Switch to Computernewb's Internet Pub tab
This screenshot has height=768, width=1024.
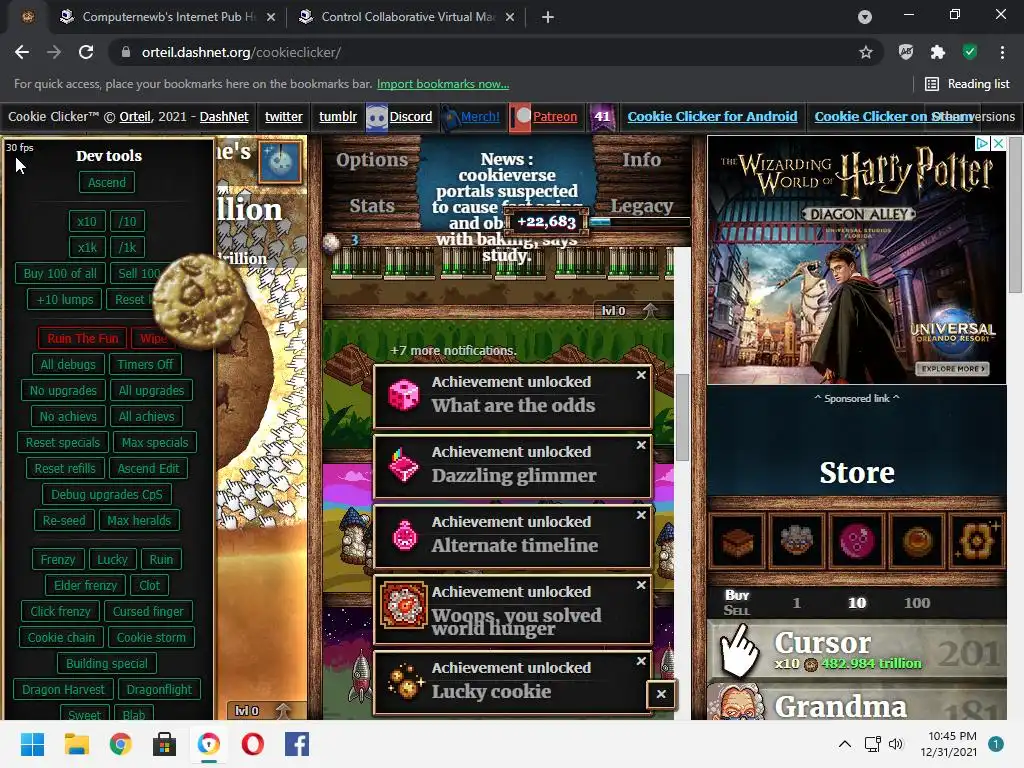click(167, 17)
